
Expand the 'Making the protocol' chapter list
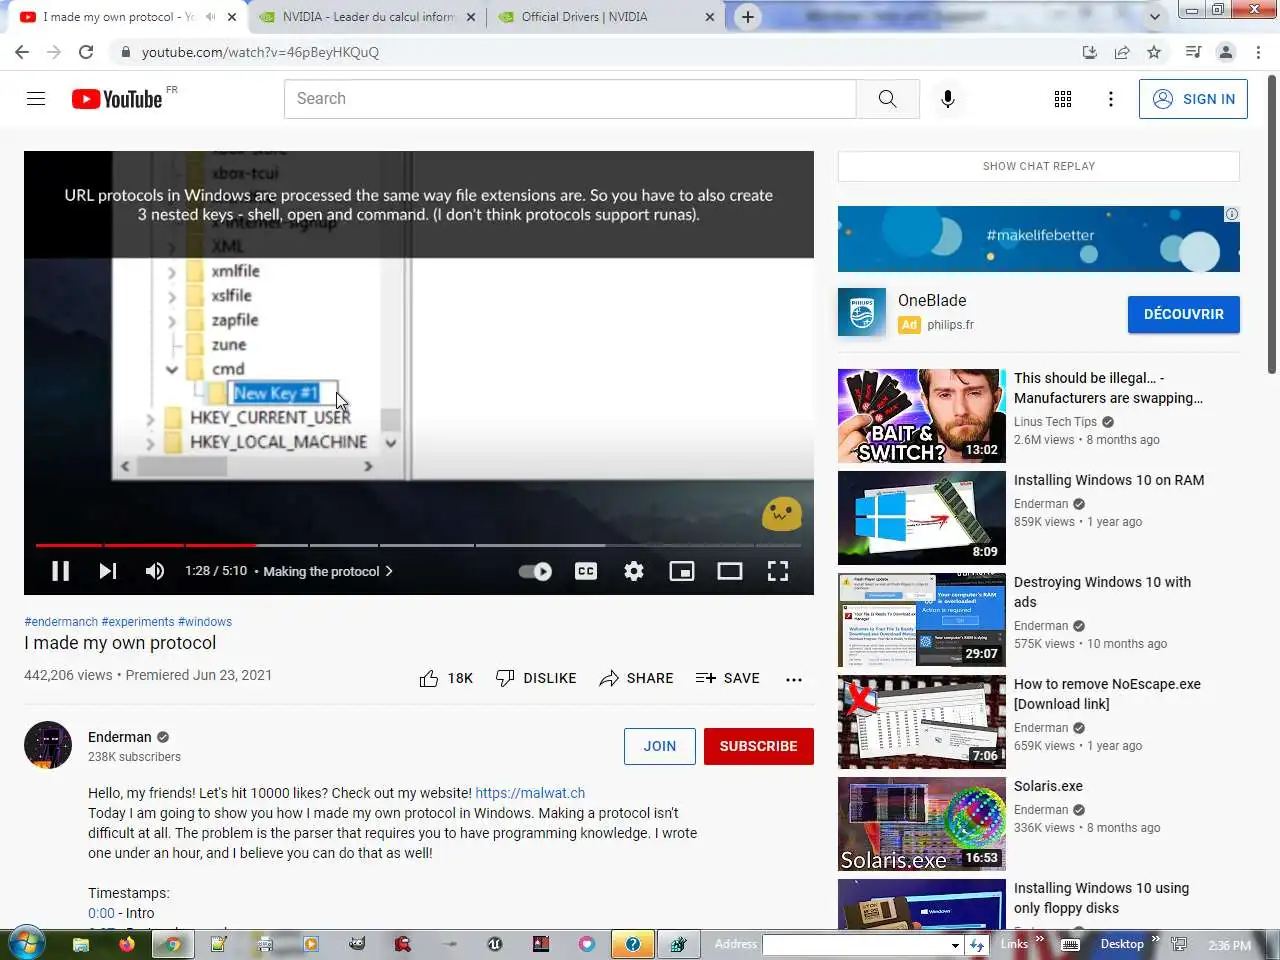pyautogui.click(x=328, y=571)
